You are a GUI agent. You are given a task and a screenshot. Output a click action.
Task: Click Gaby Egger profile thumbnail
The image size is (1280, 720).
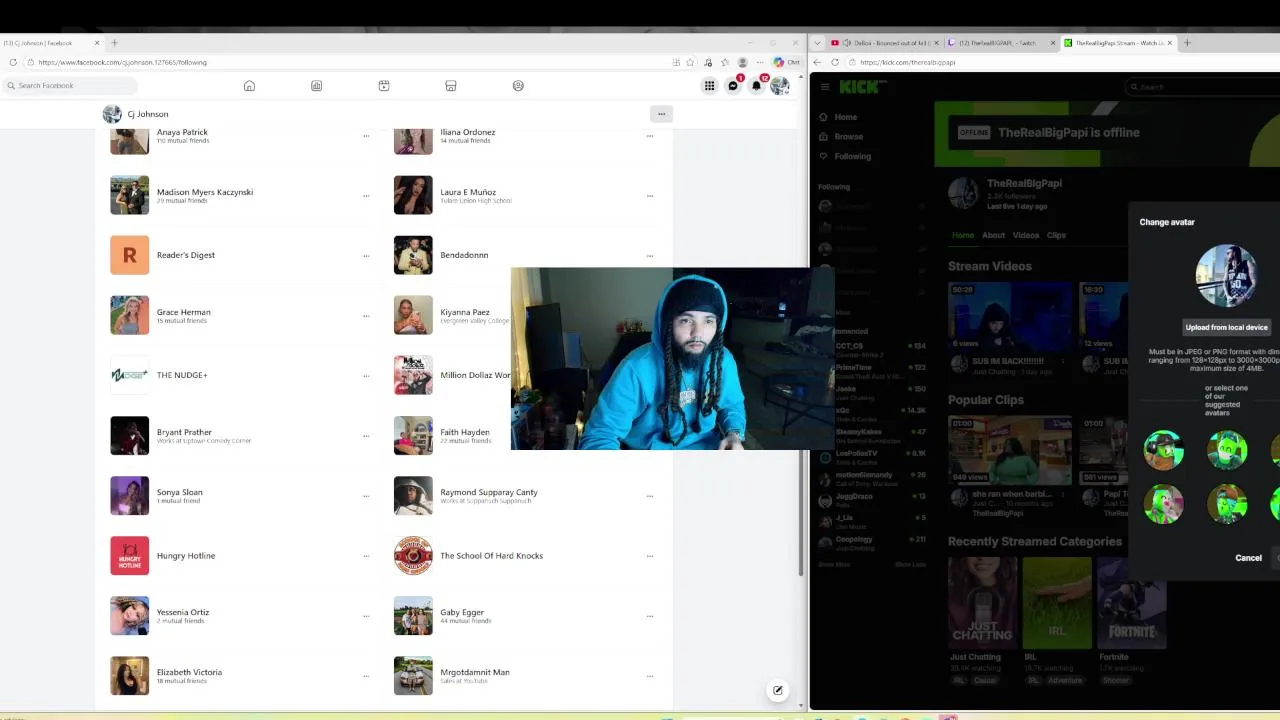413,616
